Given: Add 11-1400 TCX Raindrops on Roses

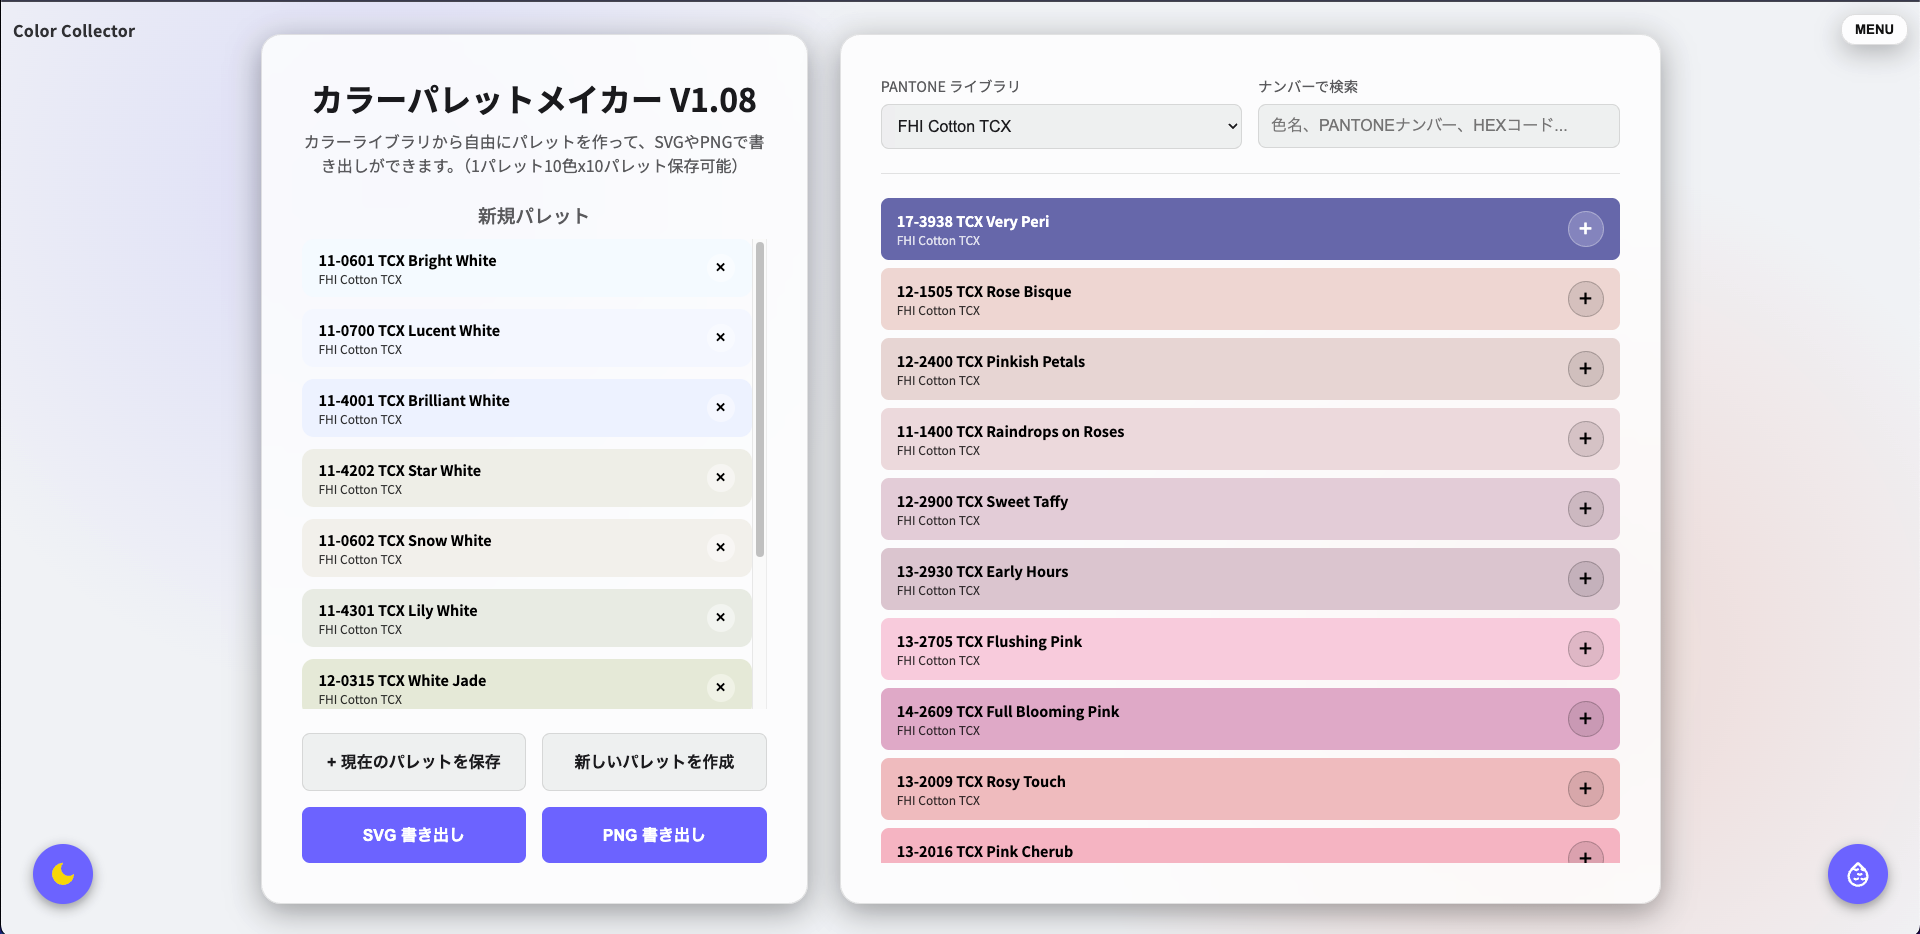Looking at the screenshot, I should click(x=1585, y=439).
